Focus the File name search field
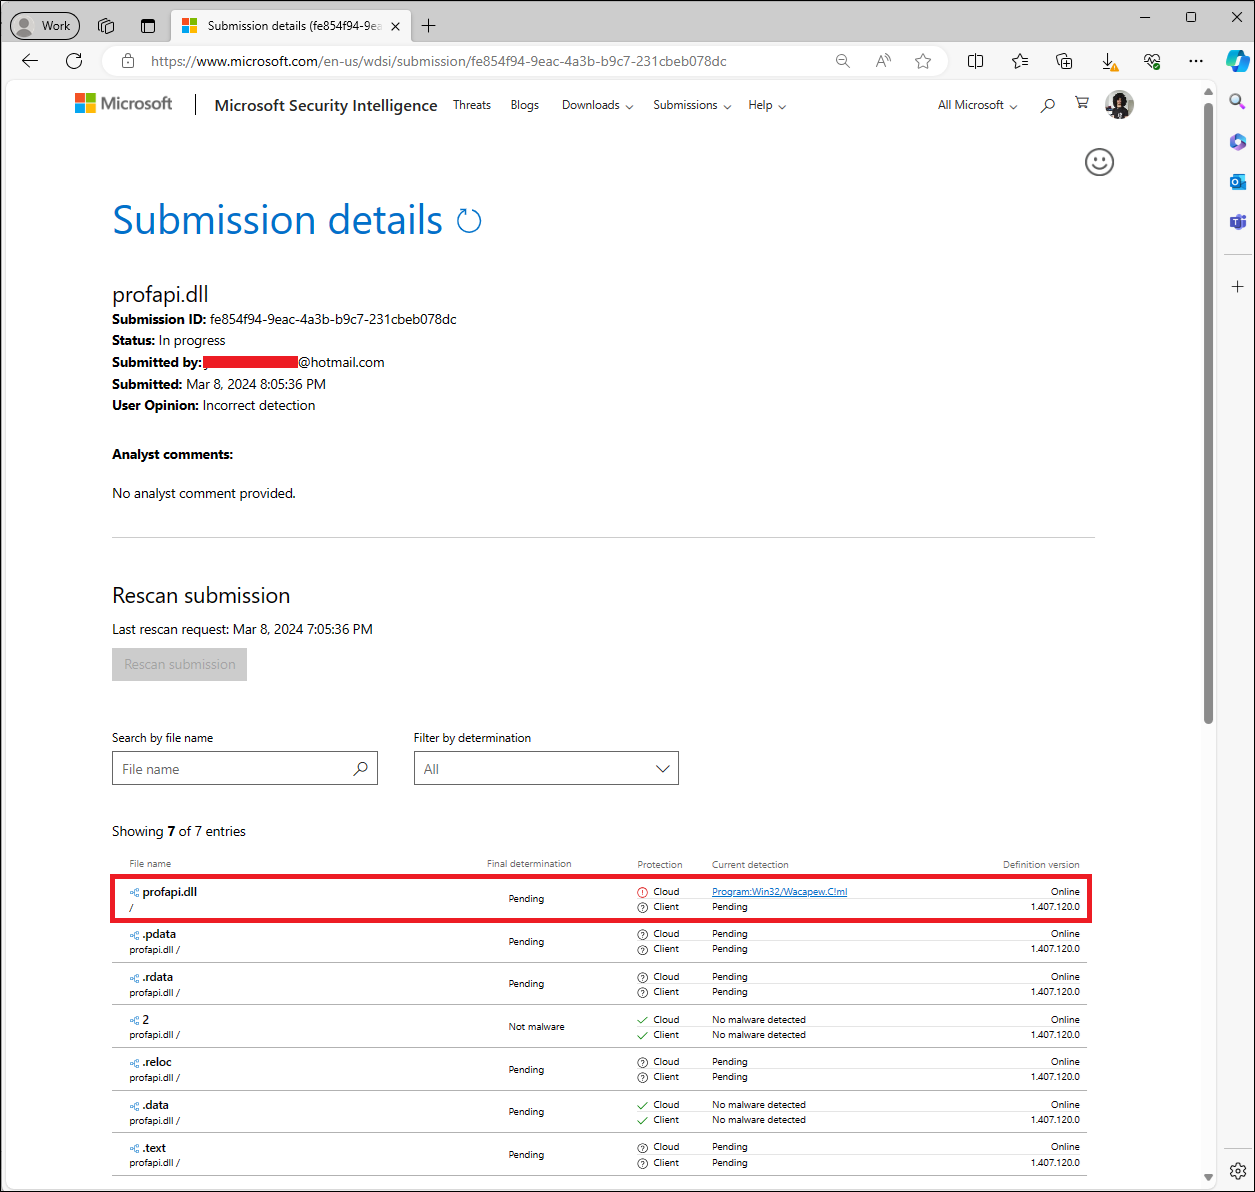This screenshot has width=1255, height=1192. (245, 768)
